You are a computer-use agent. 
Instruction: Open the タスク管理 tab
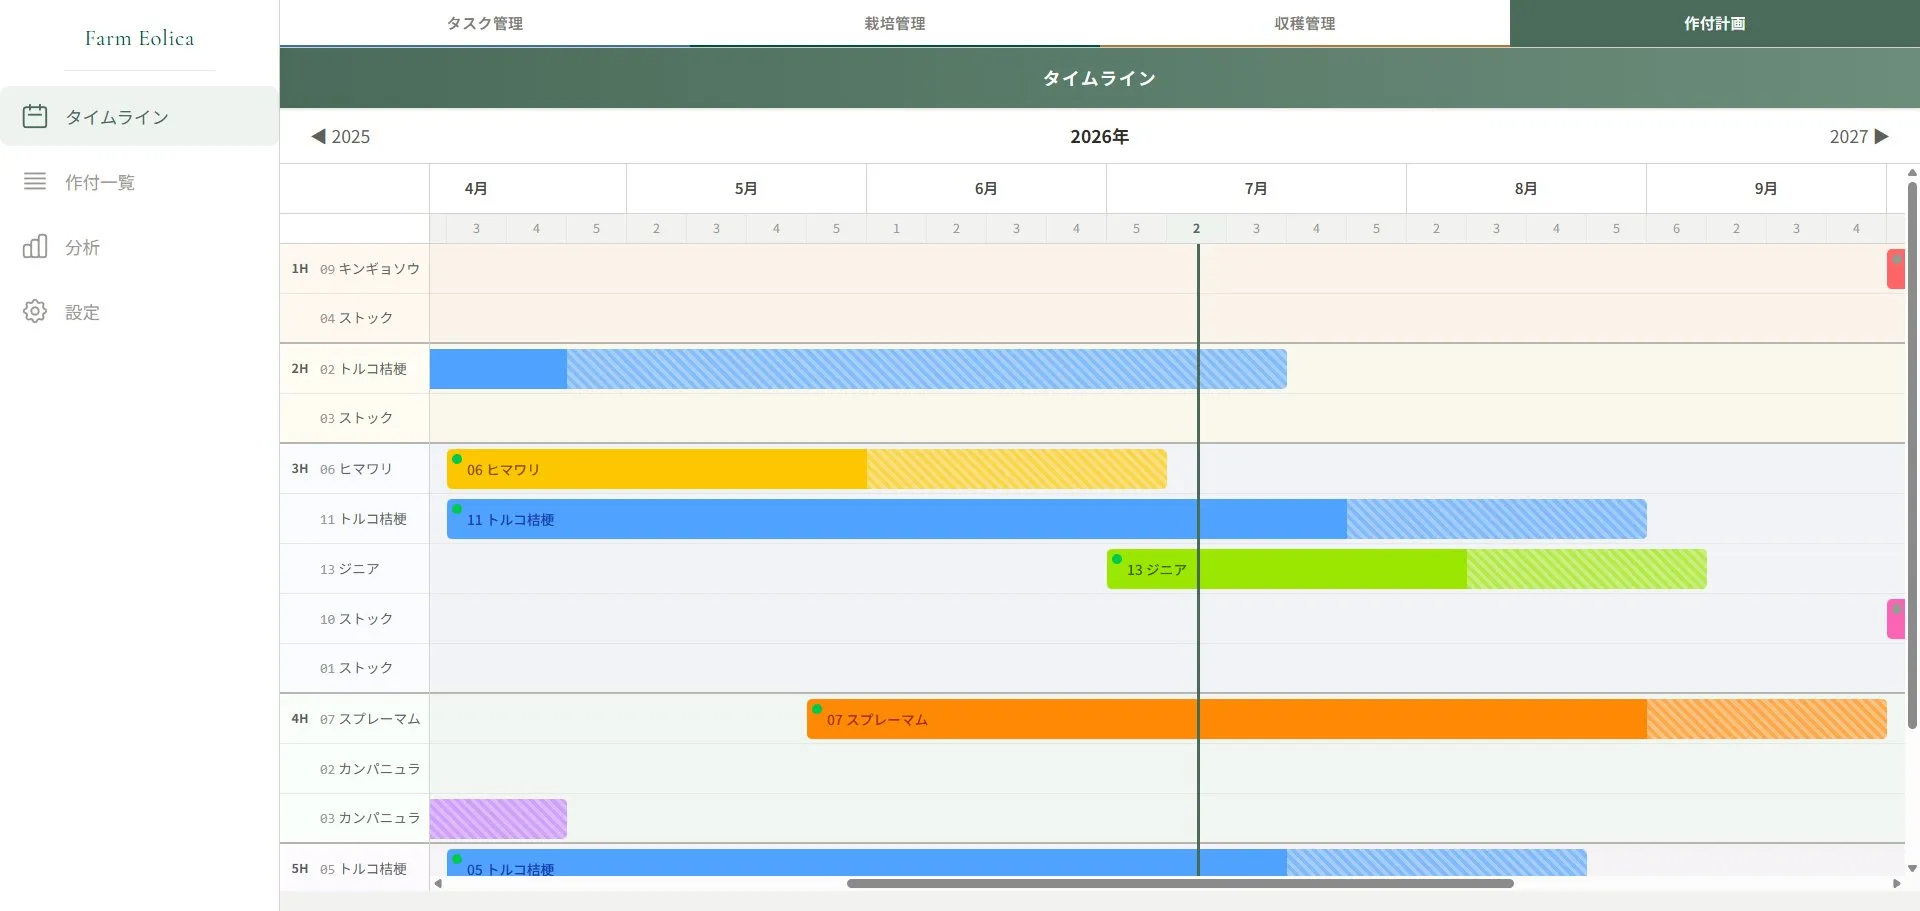(x=485, y=23)
